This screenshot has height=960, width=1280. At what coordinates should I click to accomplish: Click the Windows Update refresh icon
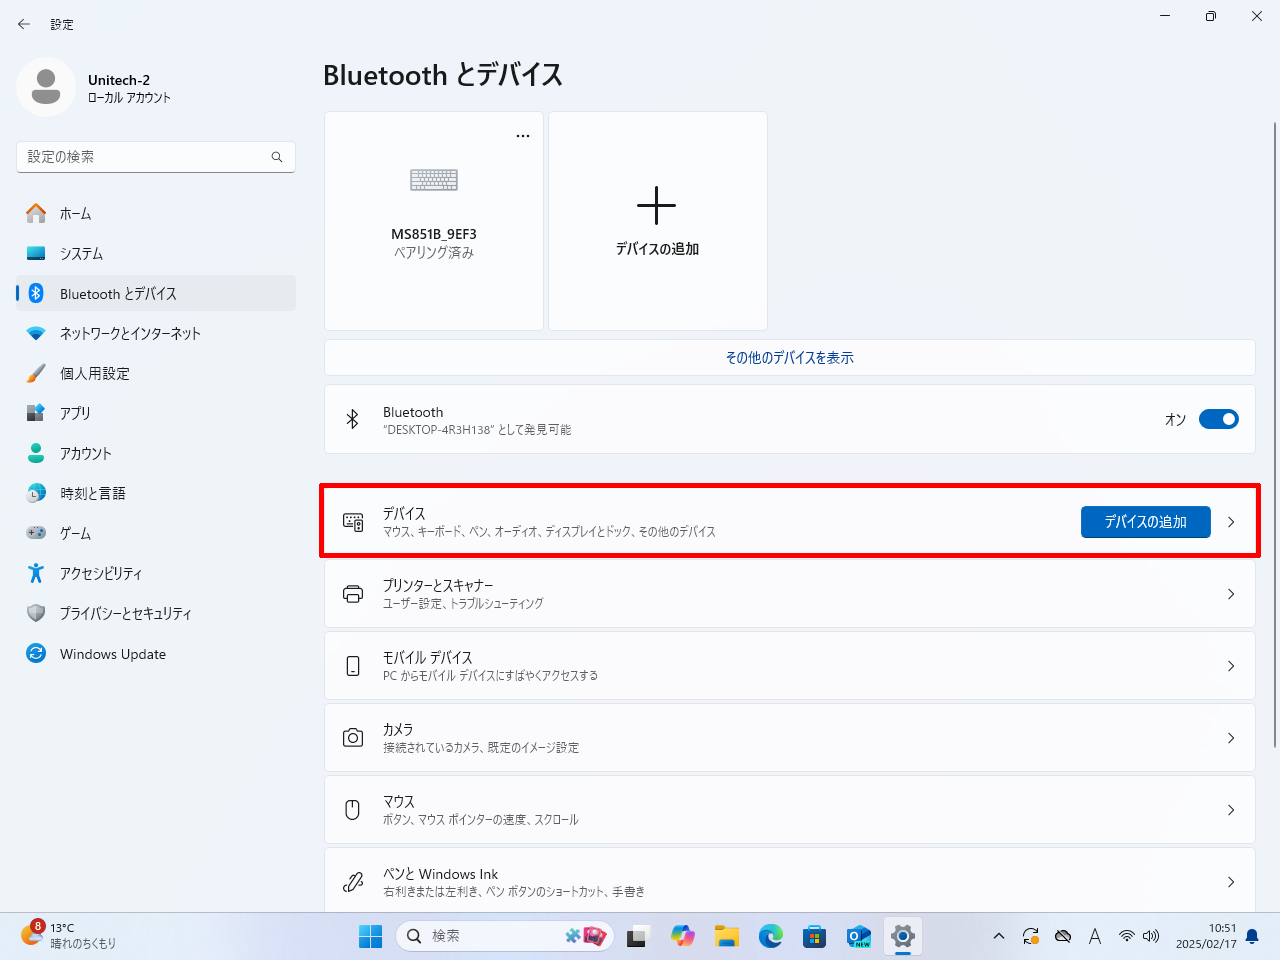pyautogui.click(x=36, y=653)
